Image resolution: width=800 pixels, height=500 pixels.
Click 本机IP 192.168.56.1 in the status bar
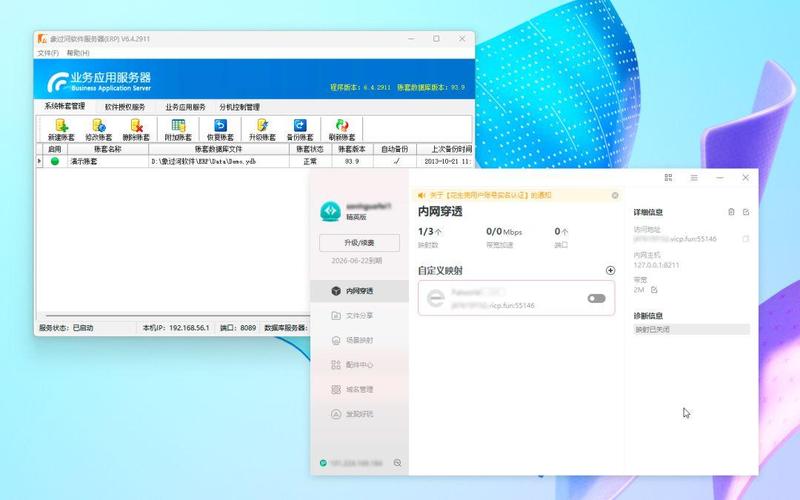176,328
